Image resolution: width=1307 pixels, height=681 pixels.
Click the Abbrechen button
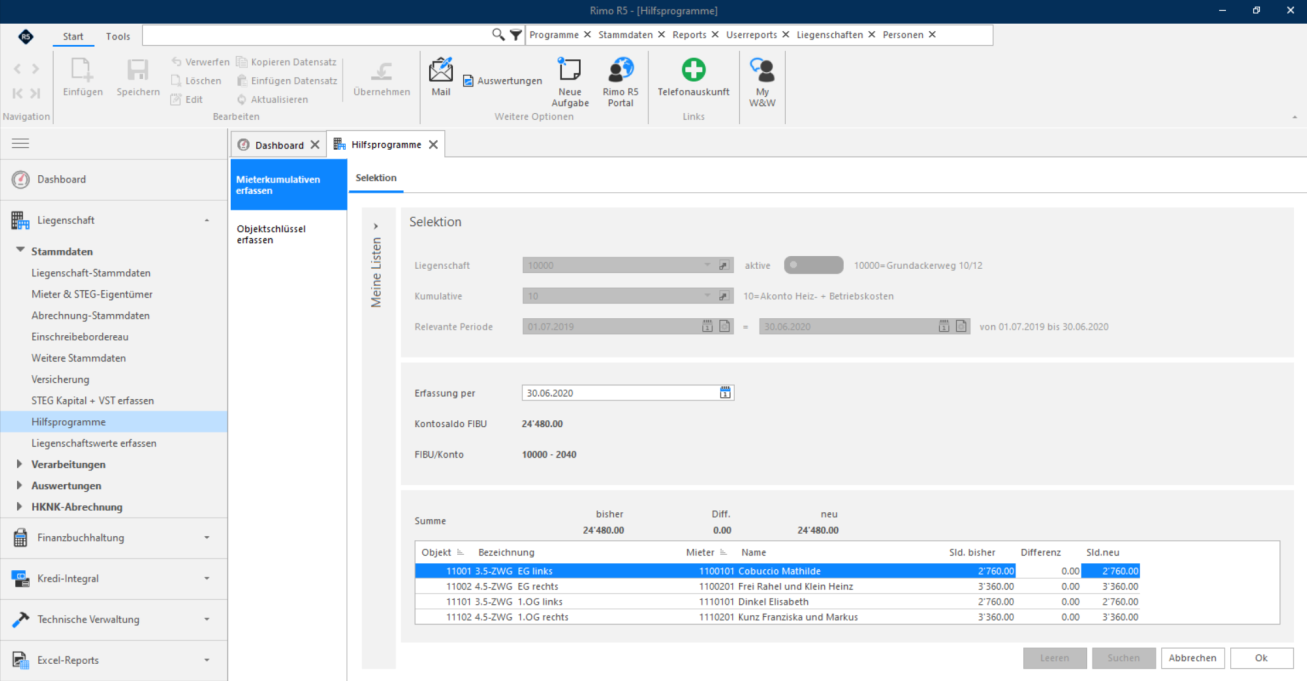[1193, 658]
